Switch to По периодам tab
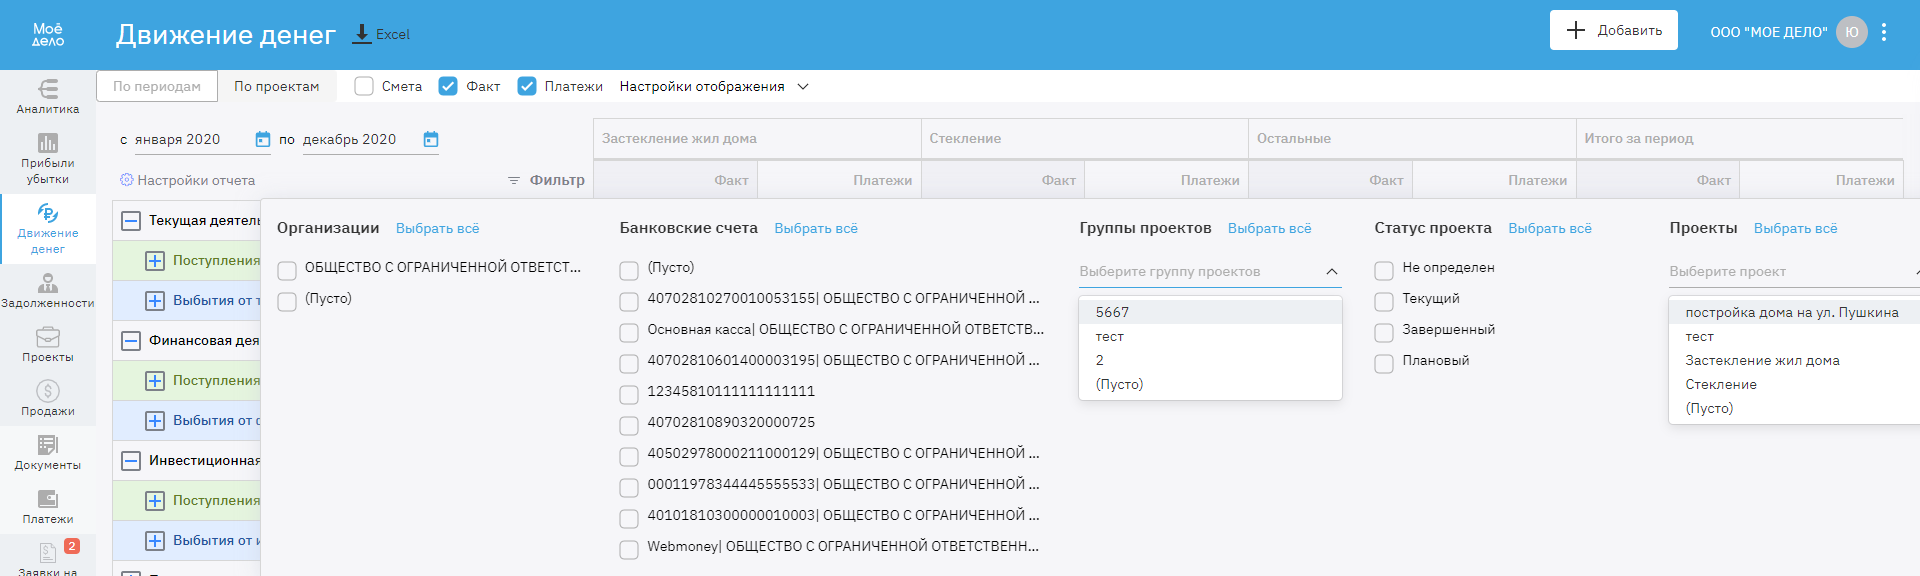 [157, 87]
